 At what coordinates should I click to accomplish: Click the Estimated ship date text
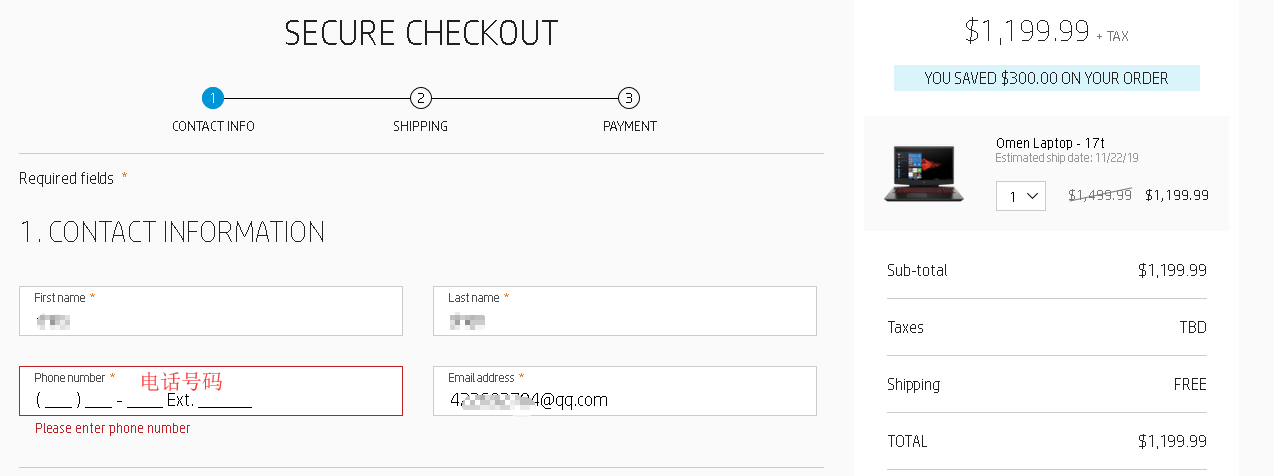(x=1066, y=158)
